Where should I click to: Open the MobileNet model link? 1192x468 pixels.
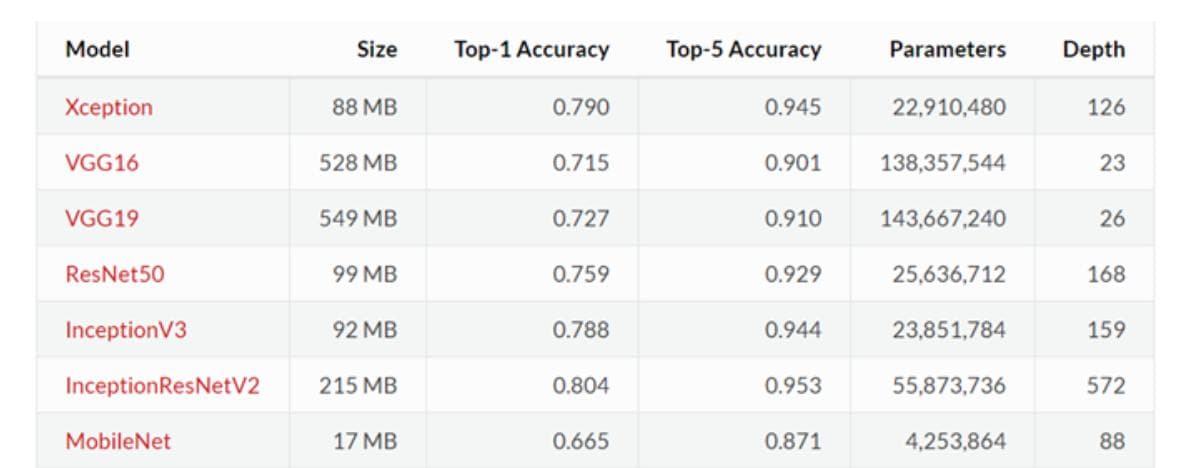click(119, 441)
